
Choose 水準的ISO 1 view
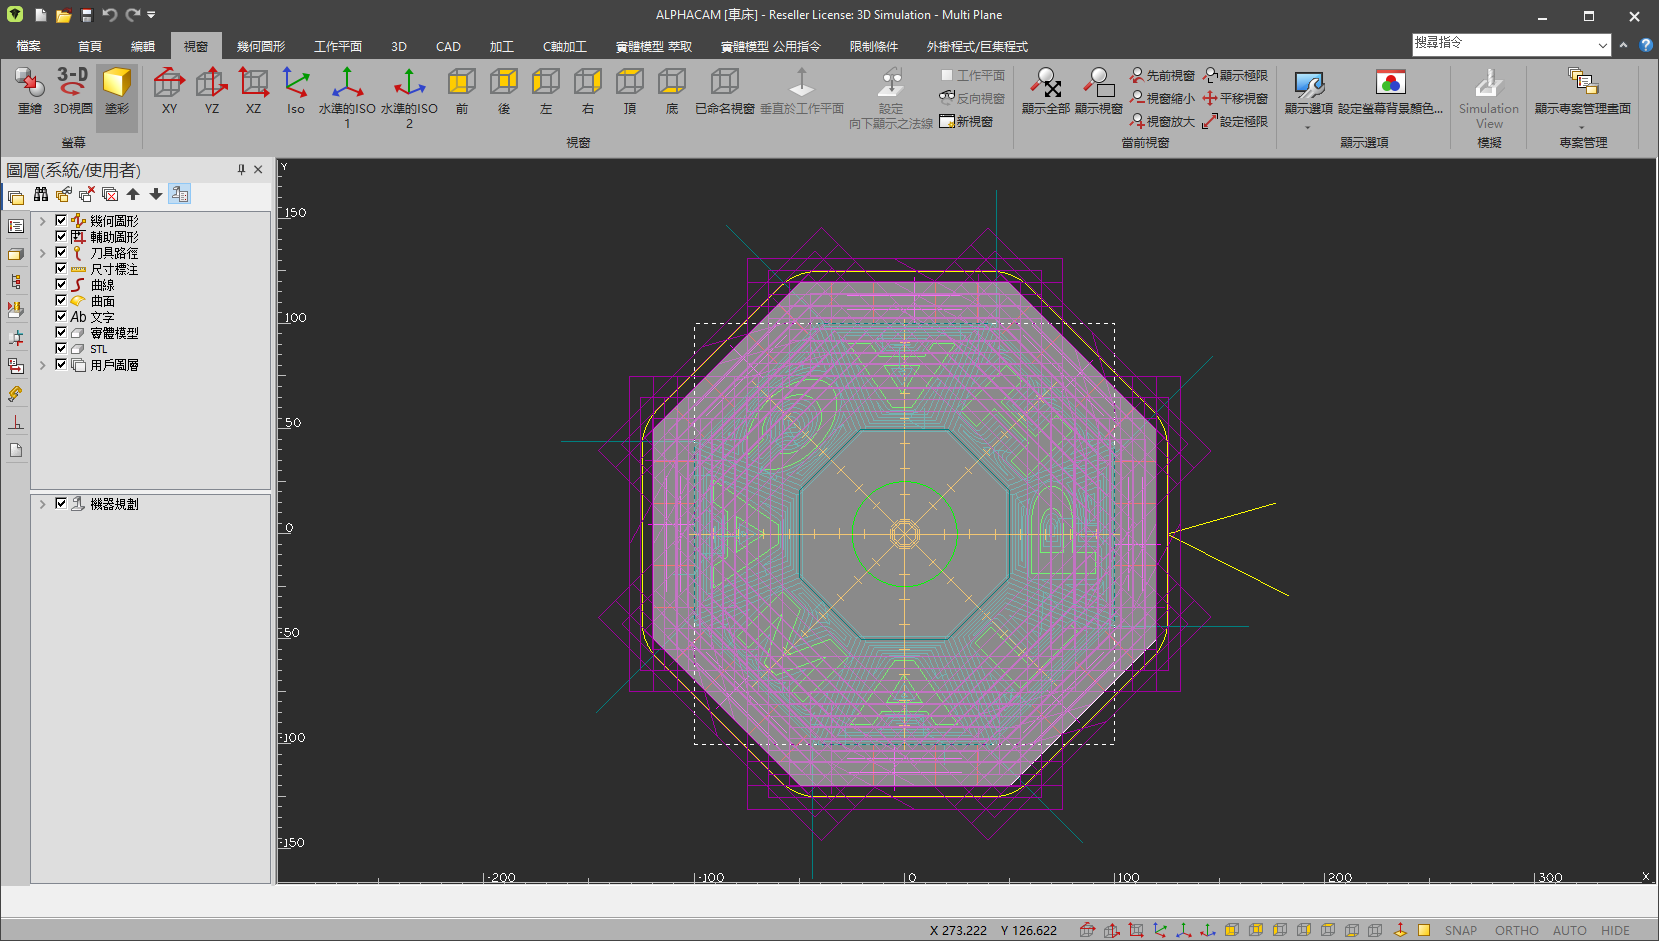(x=347, y=97)
